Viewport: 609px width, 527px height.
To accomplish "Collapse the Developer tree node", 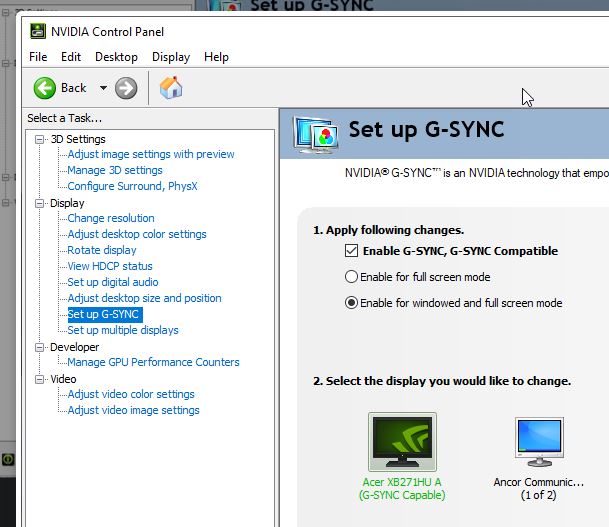I will pyautogui.click(x=39, y=347).
